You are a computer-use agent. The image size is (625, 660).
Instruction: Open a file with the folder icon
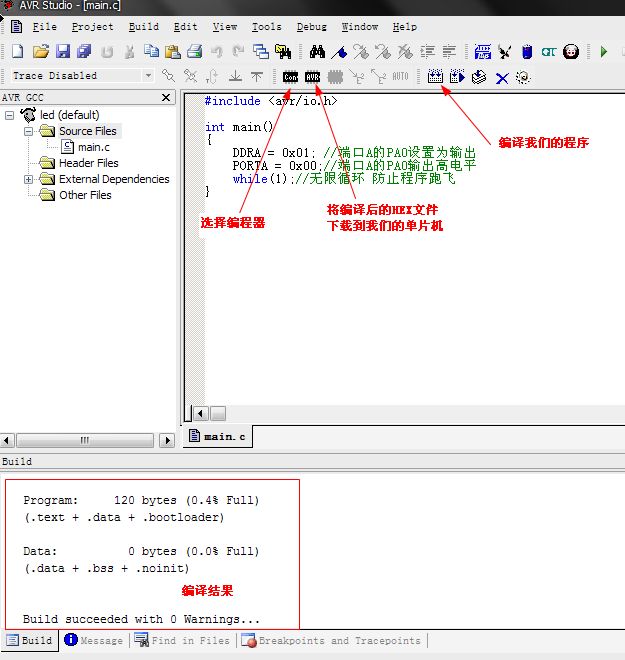(x=41, y=51)
